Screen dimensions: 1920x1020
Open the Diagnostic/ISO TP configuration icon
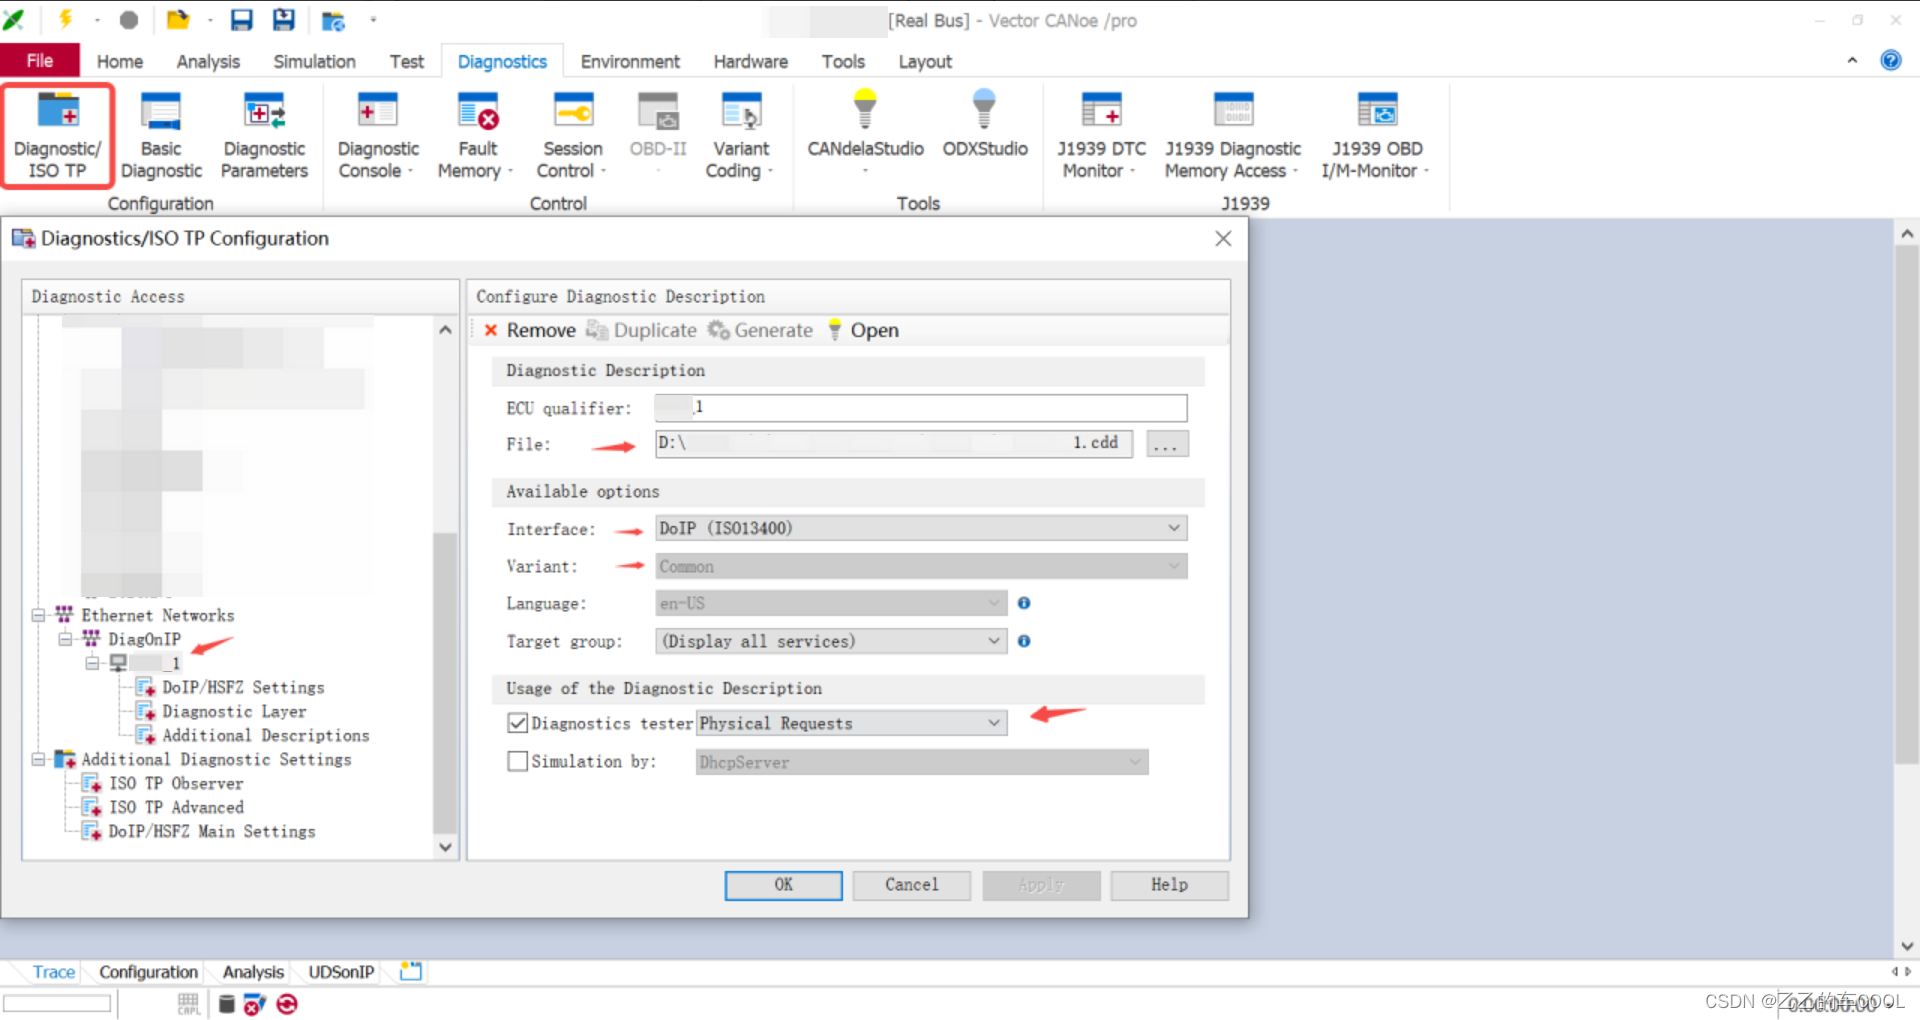pyautogui.click(x=57, y=135)
